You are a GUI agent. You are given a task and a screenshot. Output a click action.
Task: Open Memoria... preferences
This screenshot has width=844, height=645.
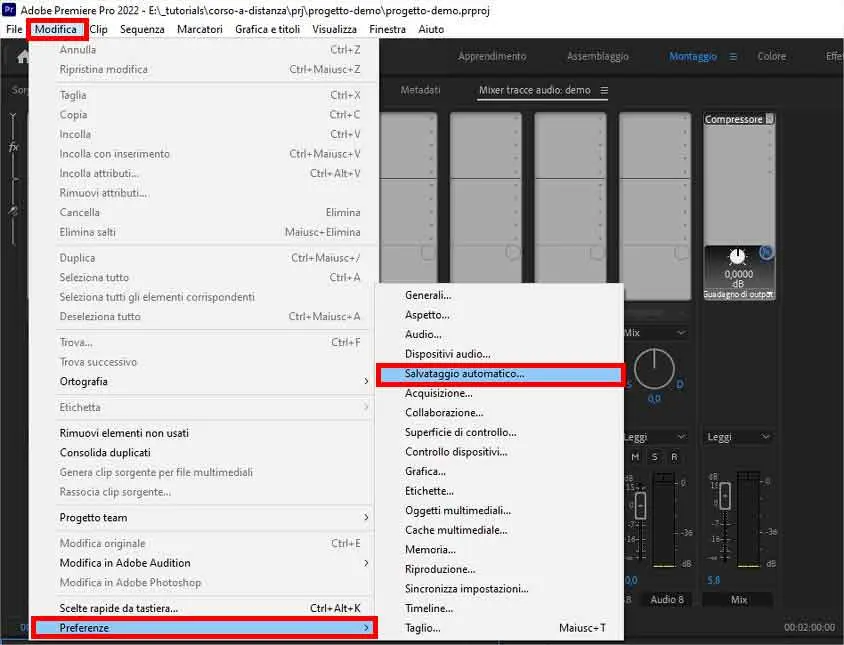pyautogui.click(x=500, y=550)
